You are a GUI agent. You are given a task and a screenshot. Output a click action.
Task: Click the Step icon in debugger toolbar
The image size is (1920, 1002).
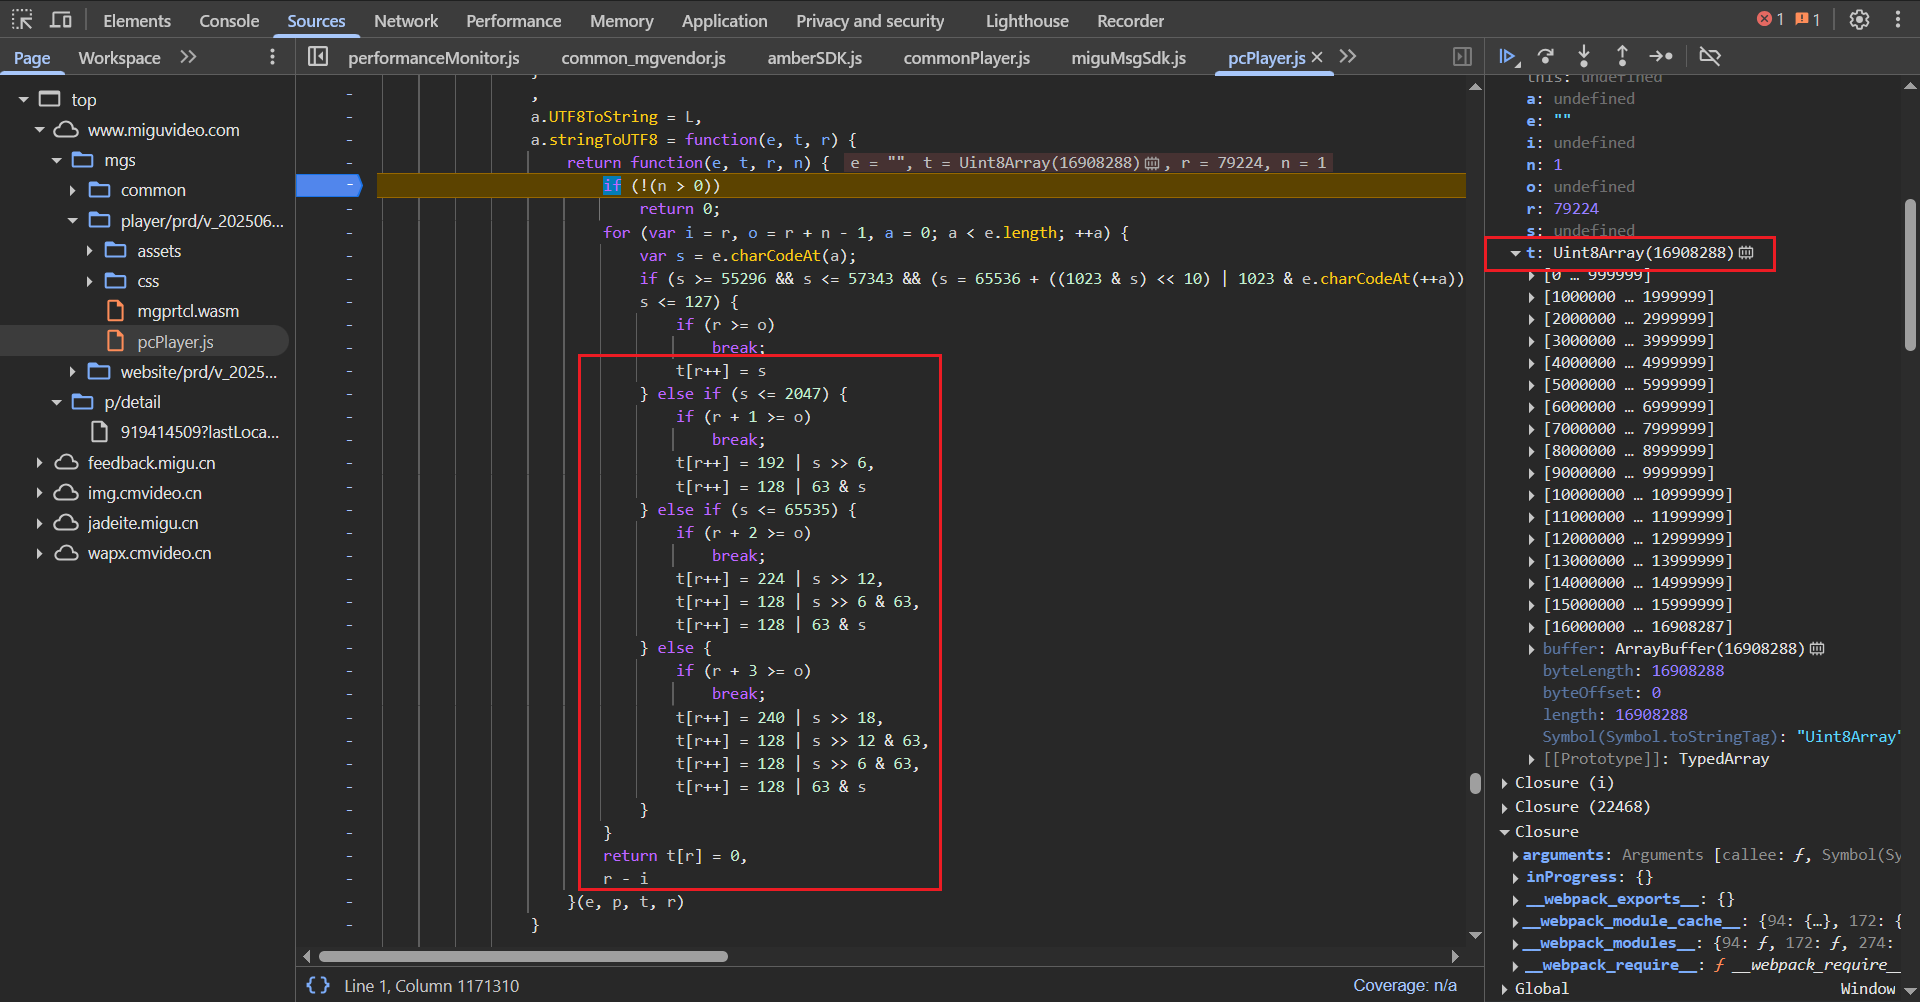[x=1661, y=57]
